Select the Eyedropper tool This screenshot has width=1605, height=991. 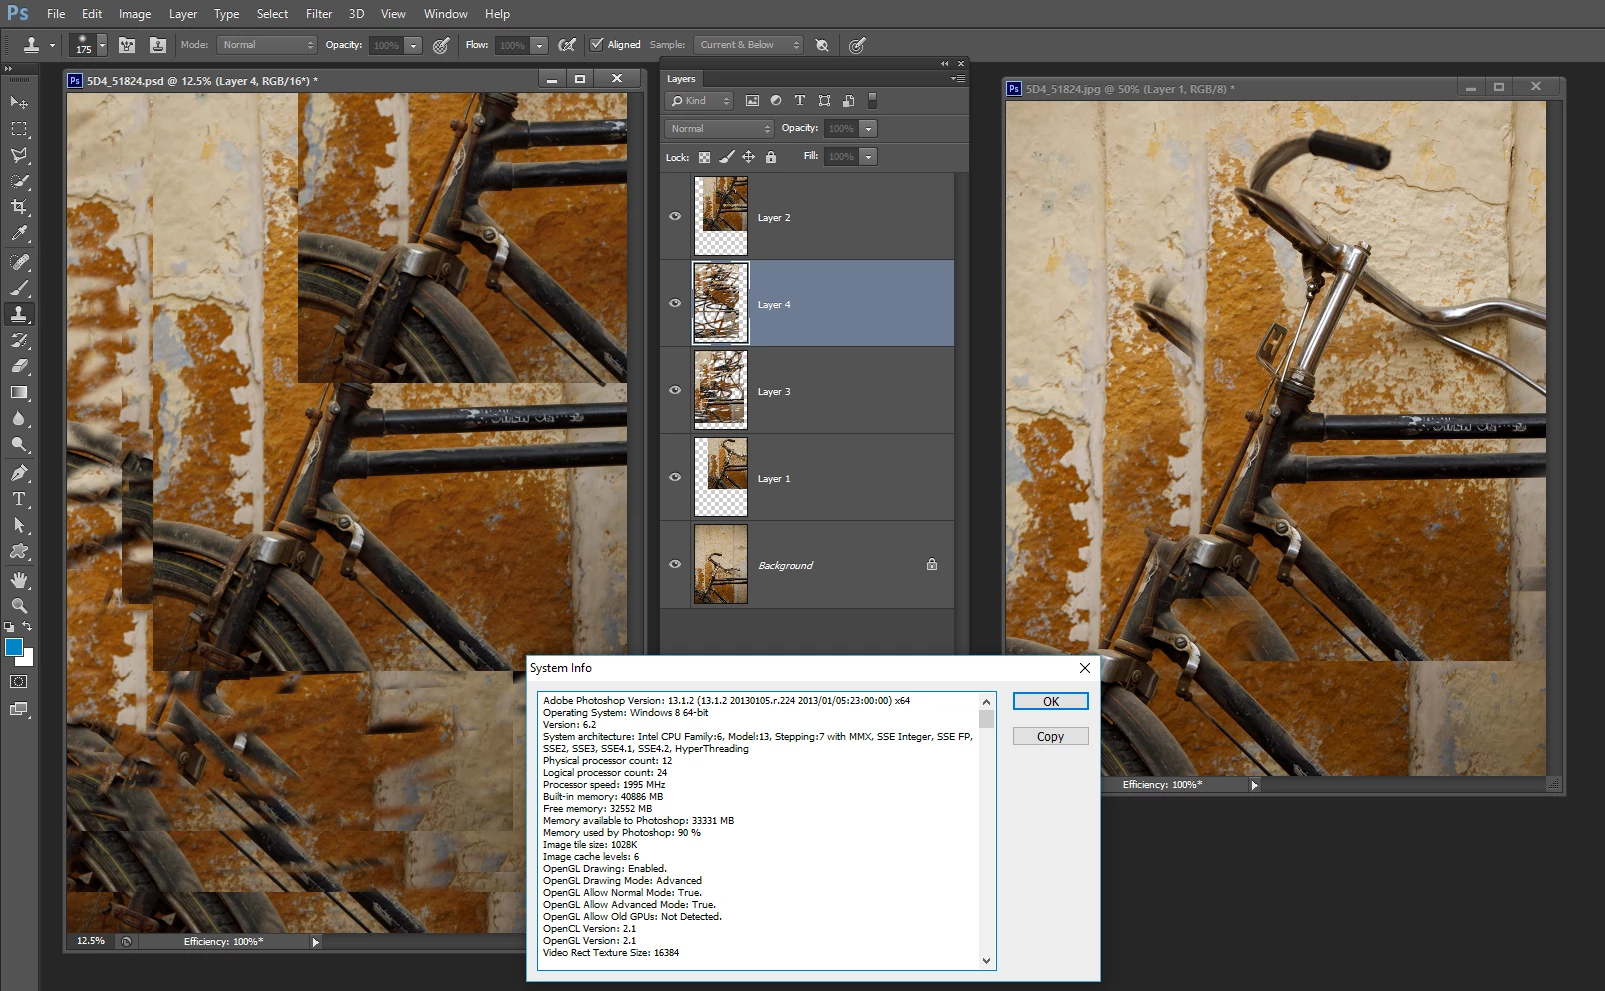[19, 234]
